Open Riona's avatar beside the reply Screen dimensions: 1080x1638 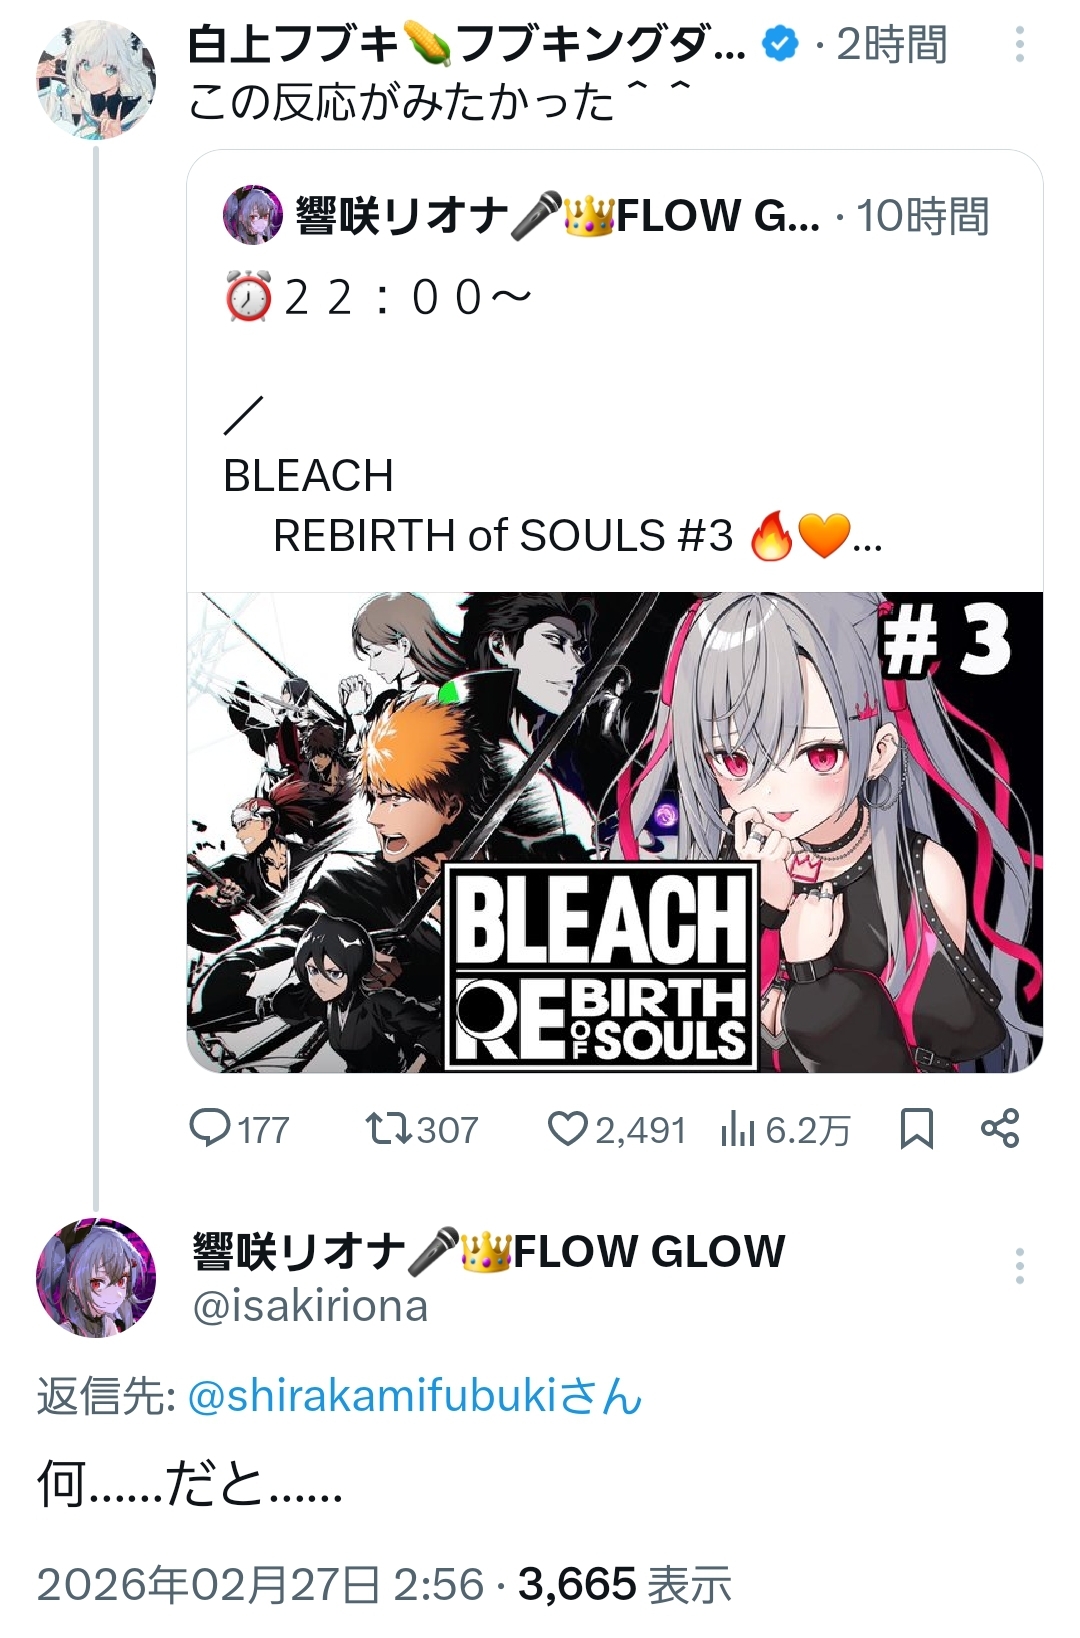tap(96, 1277)
